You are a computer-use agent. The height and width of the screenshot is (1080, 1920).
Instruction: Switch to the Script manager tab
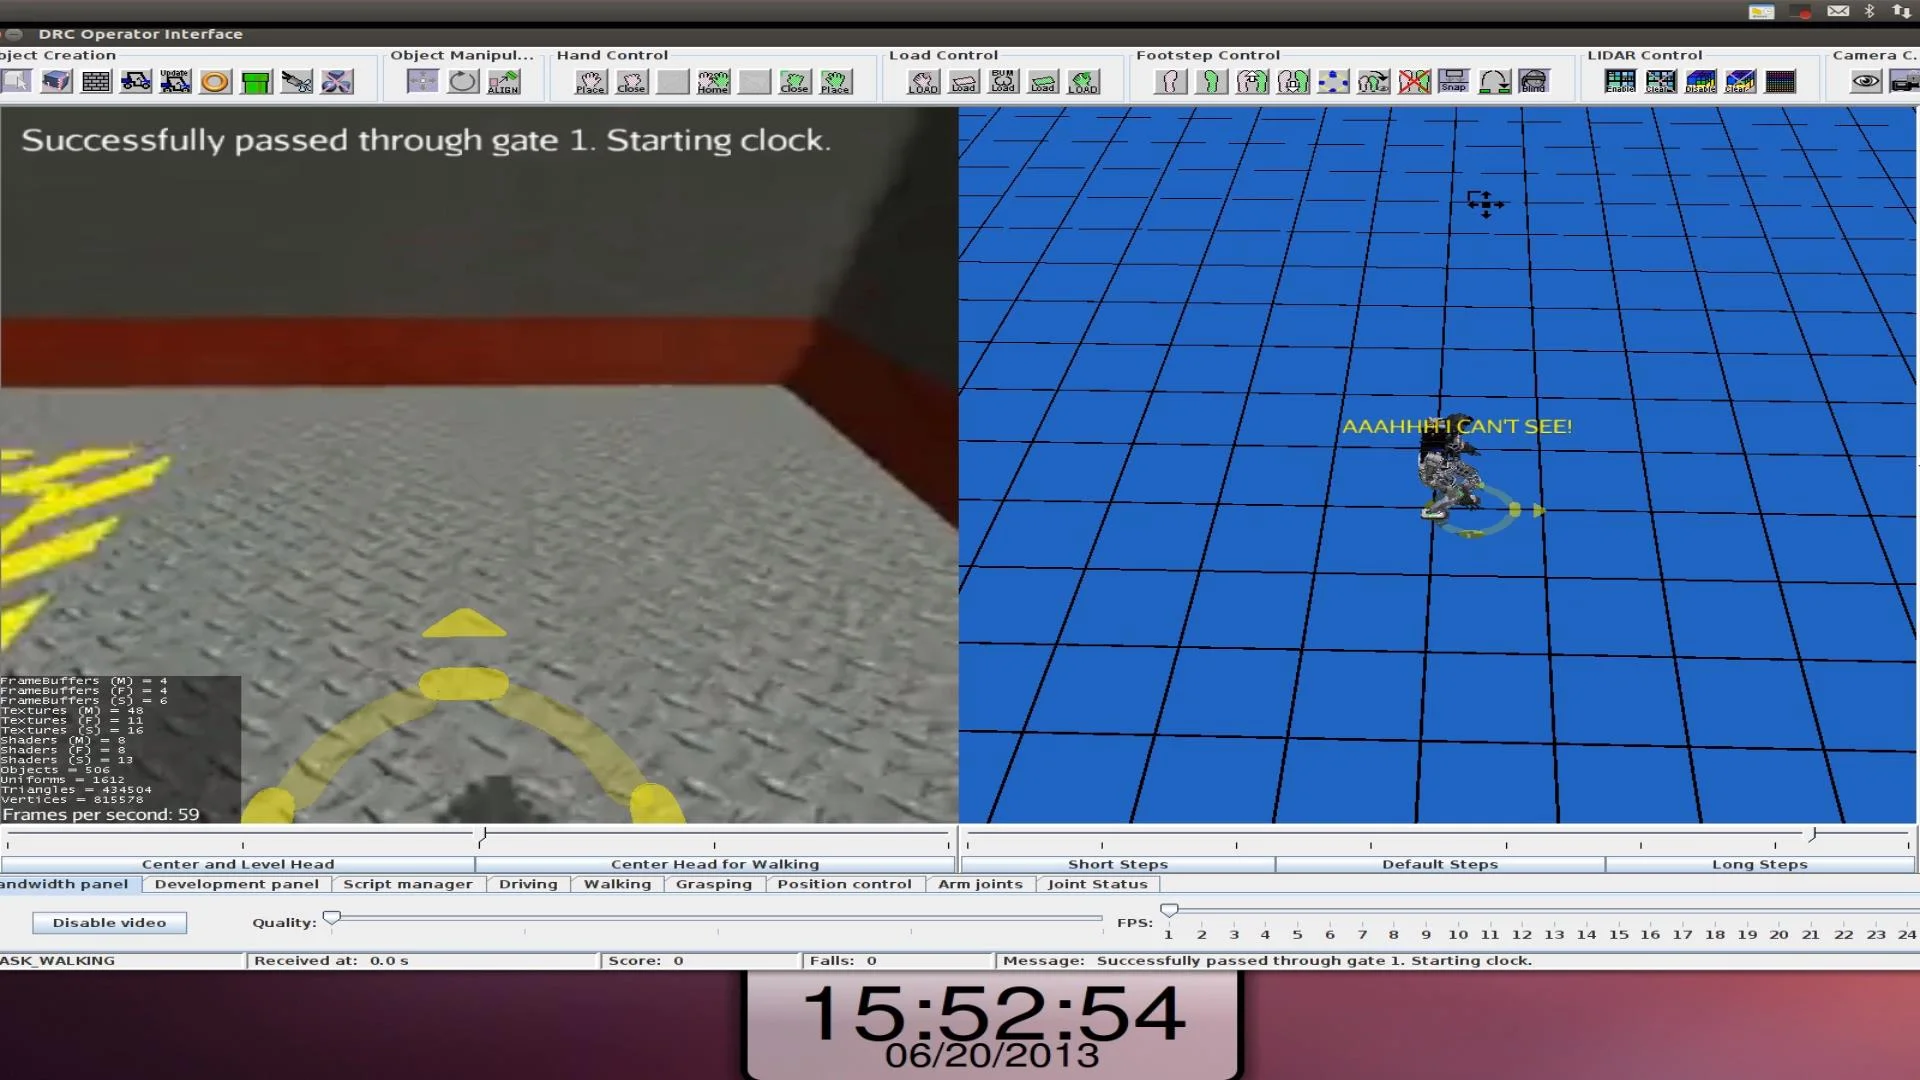pyautogui.click(x=408, y=884)
